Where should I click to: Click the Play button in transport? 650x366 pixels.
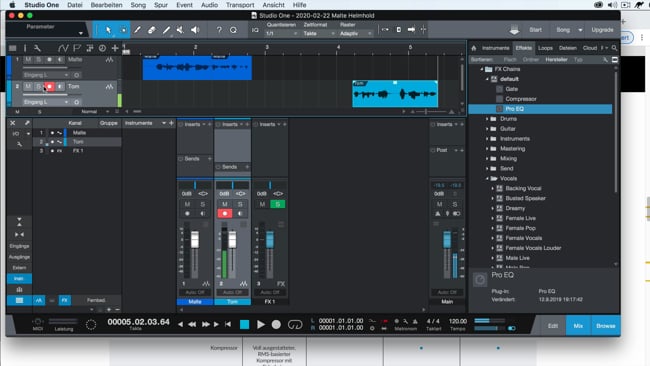[x=261, y=325]
